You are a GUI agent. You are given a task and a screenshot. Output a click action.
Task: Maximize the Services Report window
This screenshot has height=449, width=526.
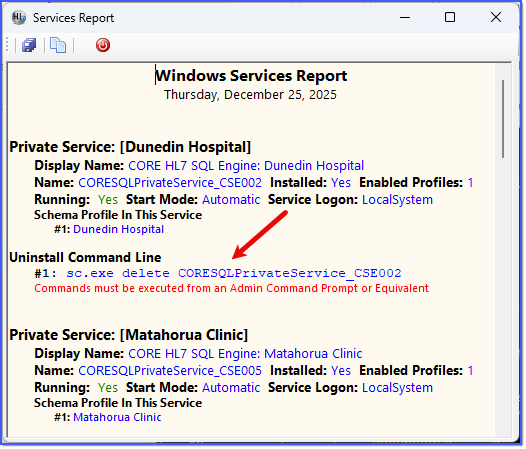pyautogui.click(x=450, y=17)
